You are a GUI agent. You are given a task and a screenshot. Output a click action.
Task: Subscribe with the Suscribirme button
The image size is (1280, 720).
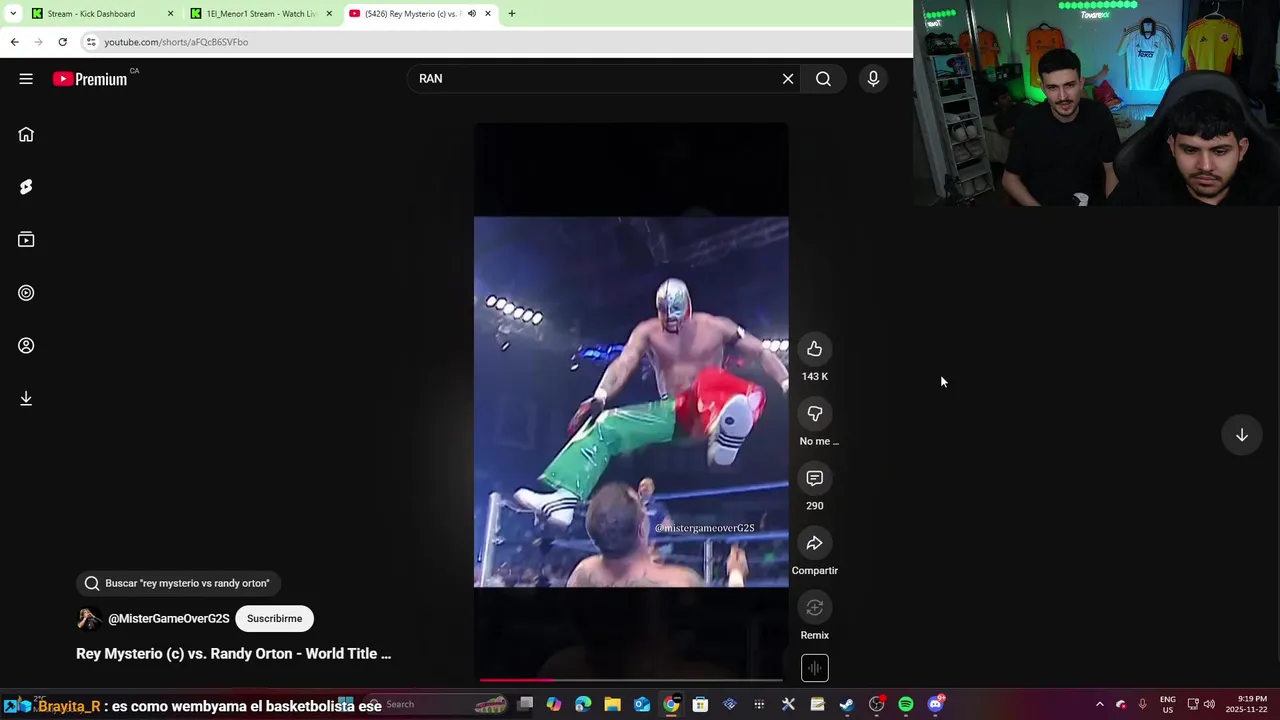tap(274, 619)
